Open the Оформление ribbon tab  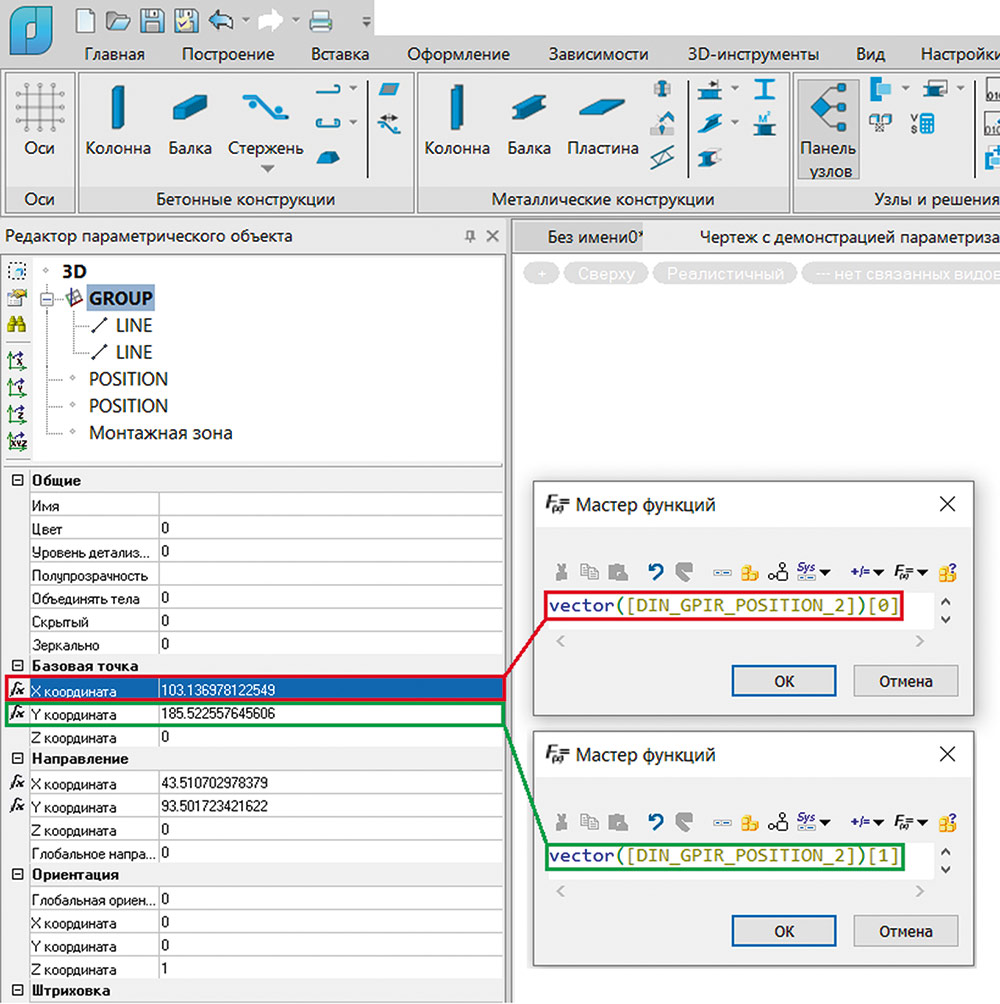(x=458, y=54)
